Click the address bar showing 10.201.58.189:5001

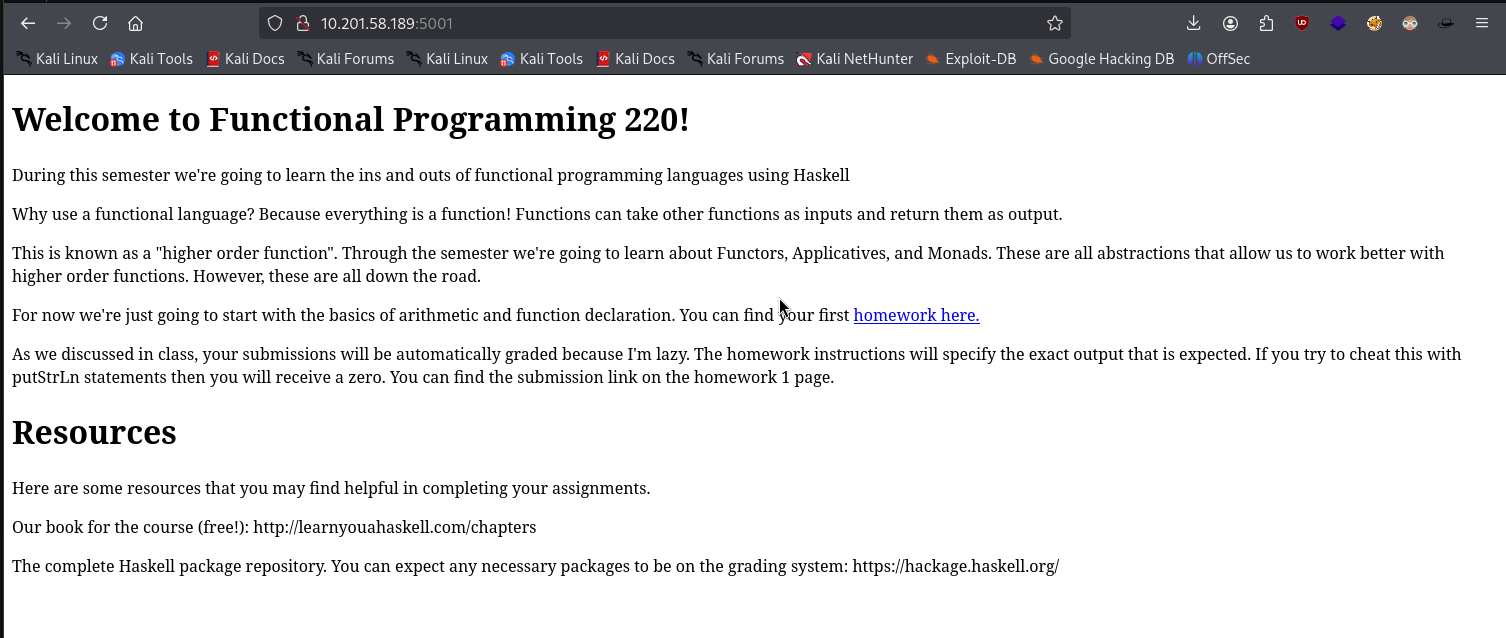[x=650, y=23]
